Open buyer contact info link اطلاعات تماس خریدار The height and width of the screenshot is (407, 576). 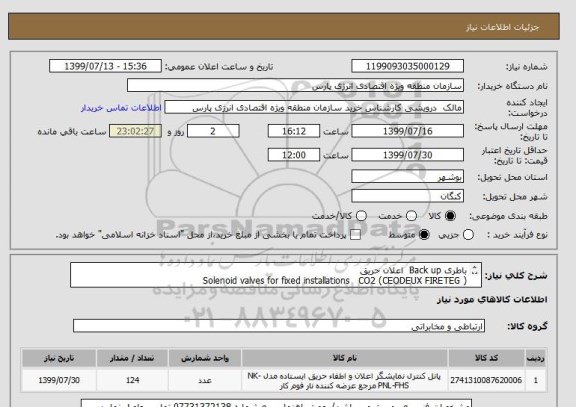(121, 108)
